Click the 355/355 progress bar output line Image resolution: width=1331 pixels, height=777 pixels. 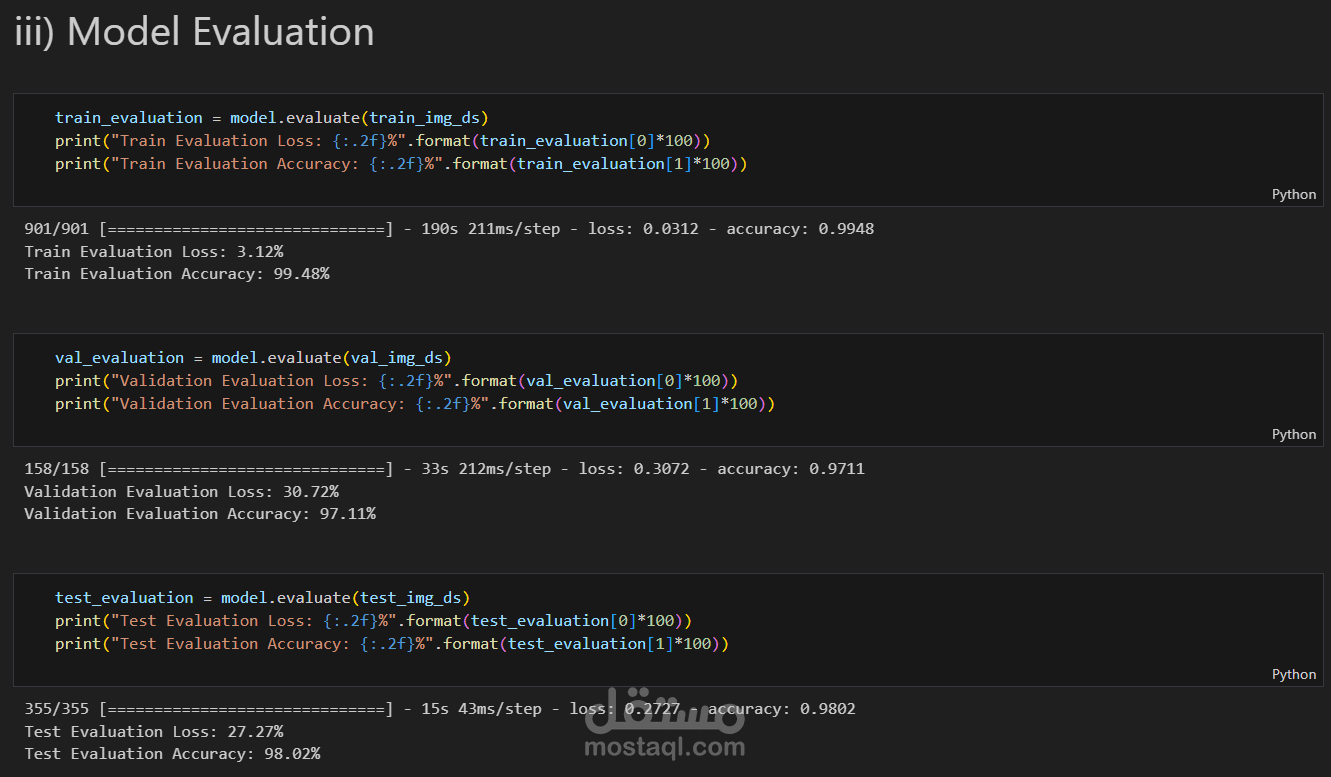440,709
